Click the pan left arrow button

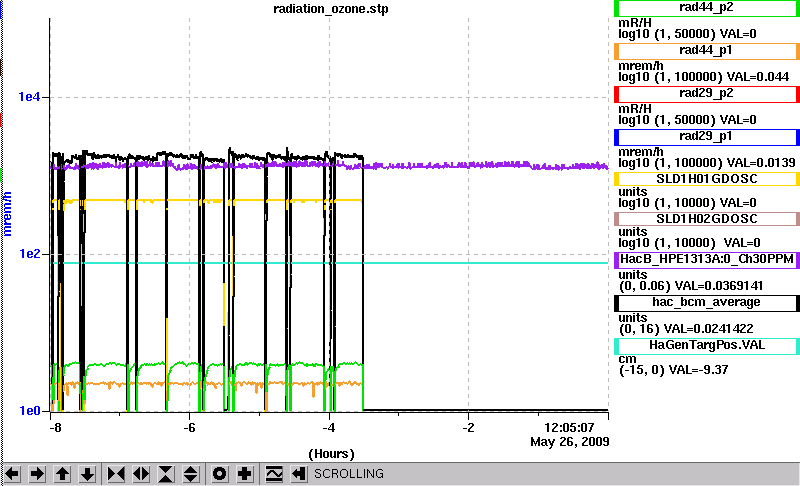12,474
